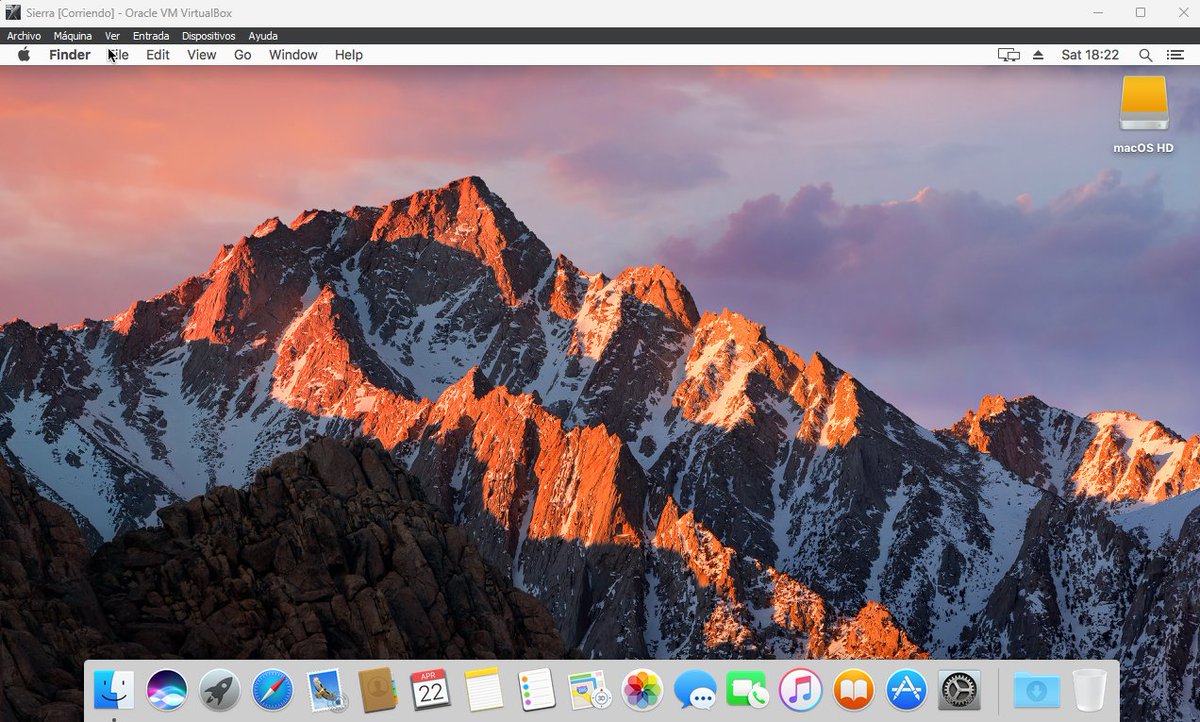Open Reminders list icon

pos(536,690)
